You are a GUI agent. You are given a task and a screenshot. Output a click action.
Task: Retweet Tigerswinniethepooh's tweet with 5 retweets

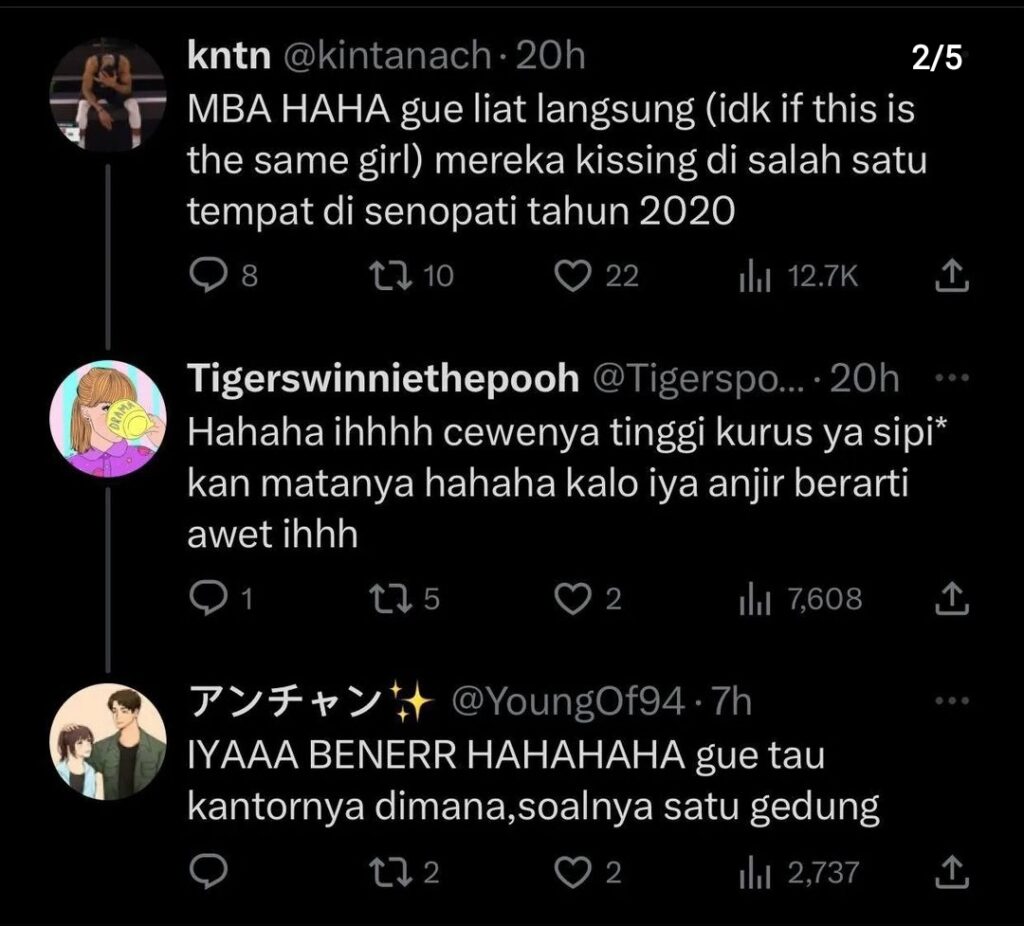click(x=384, y=598)
